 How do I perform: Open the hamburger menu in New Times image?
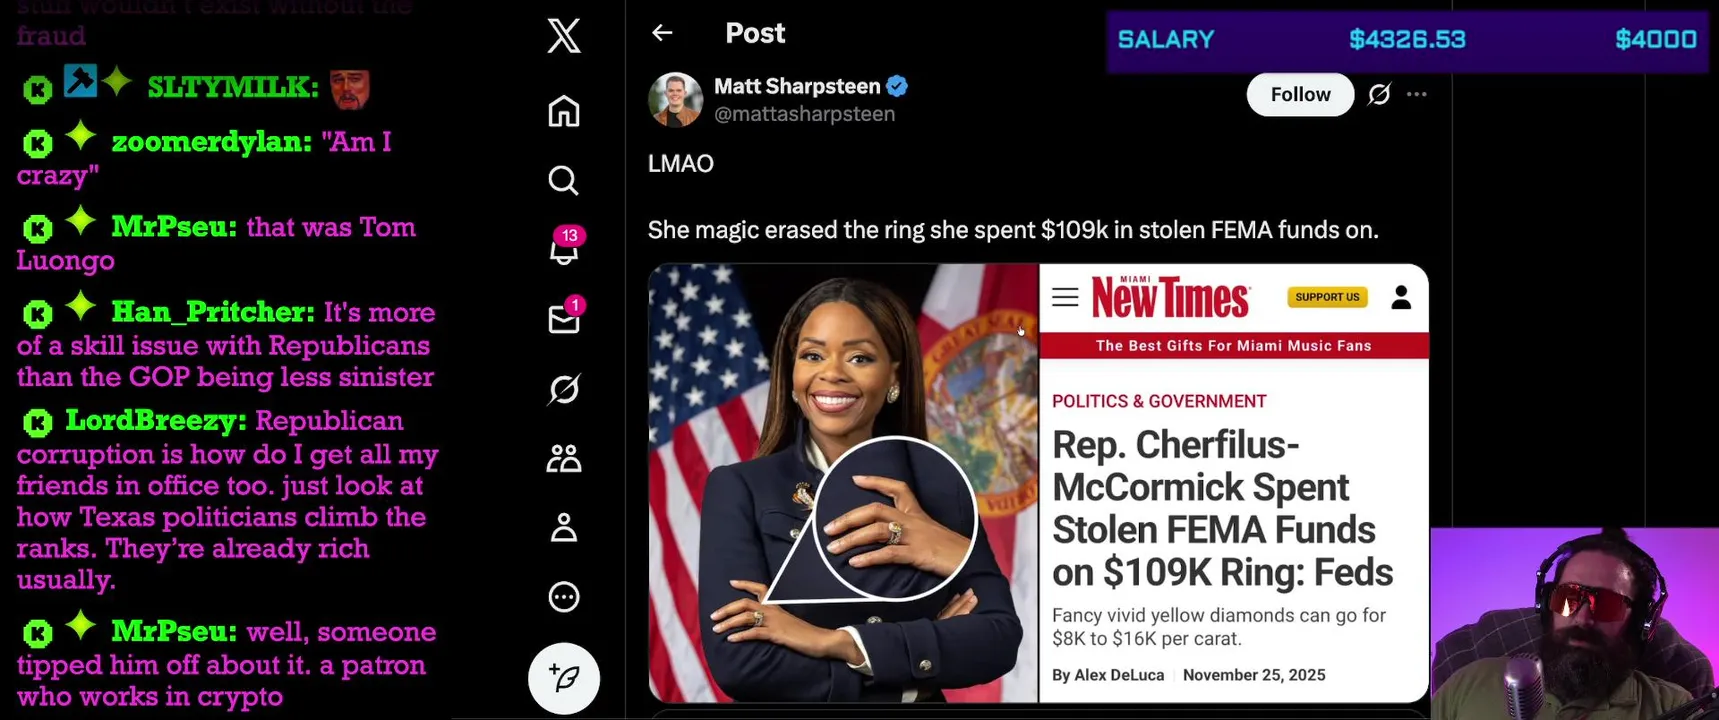click(x=1065, y=297)
